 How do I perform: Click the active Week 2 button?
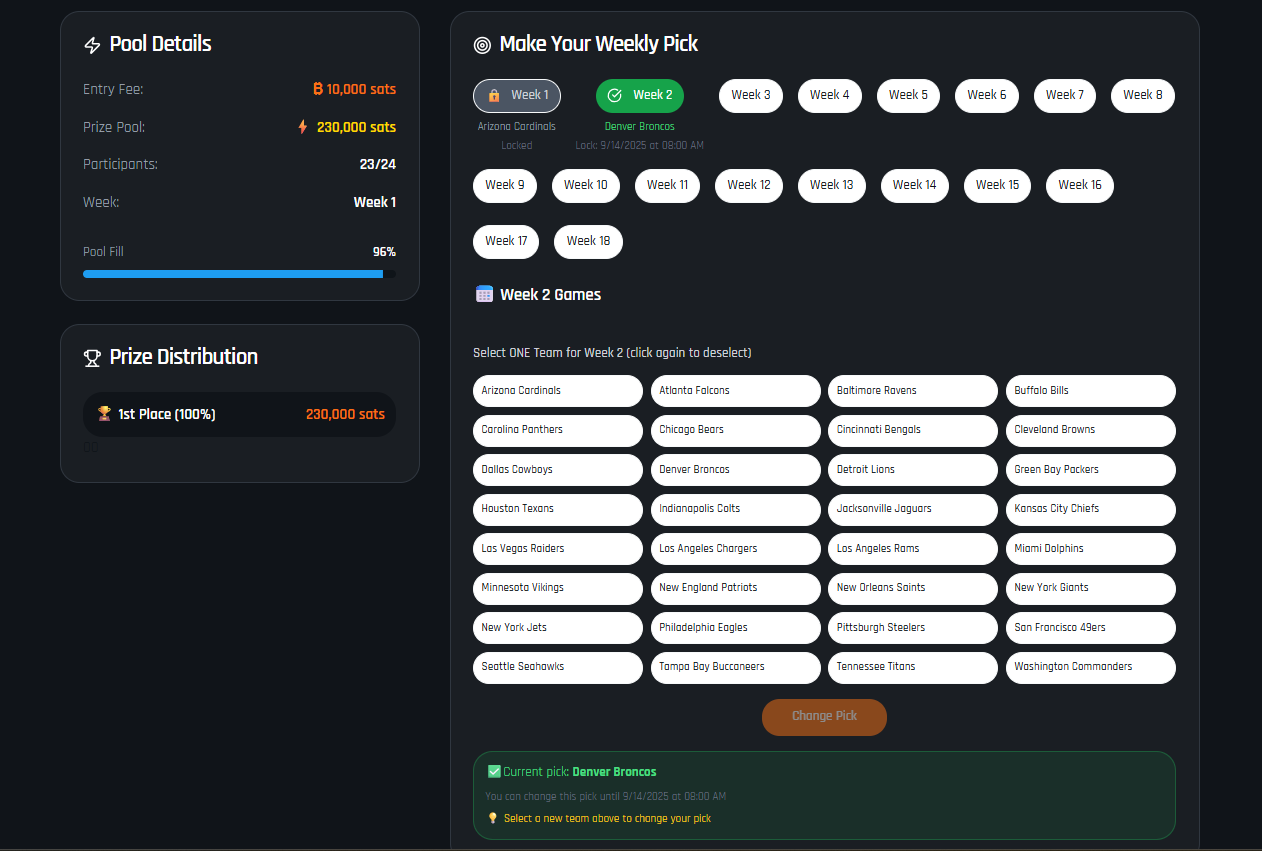[x=640, y=96]
